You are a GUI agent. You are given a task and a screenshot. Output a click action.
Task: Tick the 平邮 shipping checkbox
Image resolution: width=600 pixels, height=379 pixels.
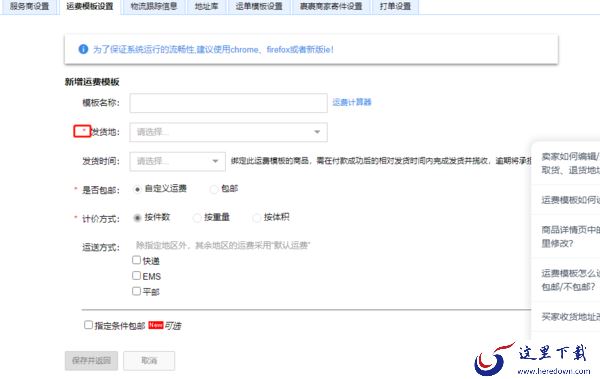[136, 291]
